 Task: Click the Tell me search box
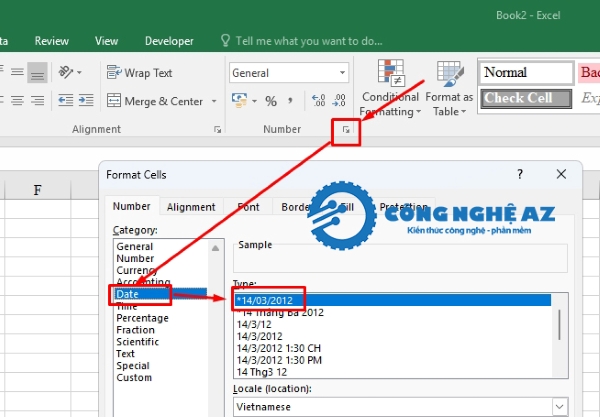309,41
